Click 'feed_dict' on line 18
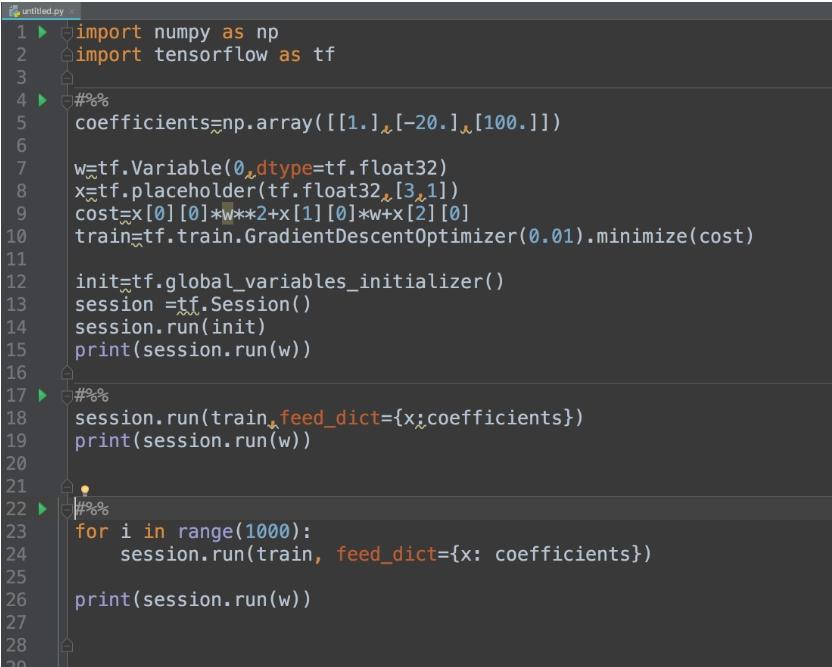The image size is (832, 667). [330, 418]
